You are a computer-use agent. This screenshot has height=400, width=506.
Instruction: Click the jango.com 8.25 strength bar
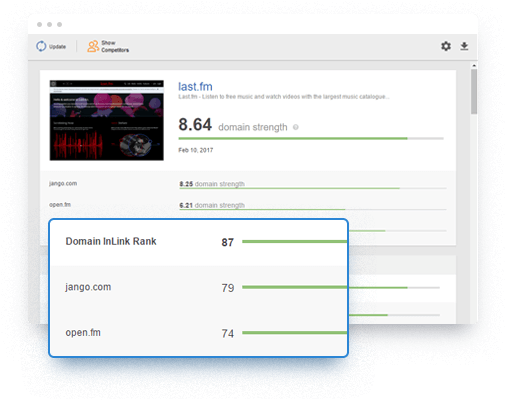[313, 188]
